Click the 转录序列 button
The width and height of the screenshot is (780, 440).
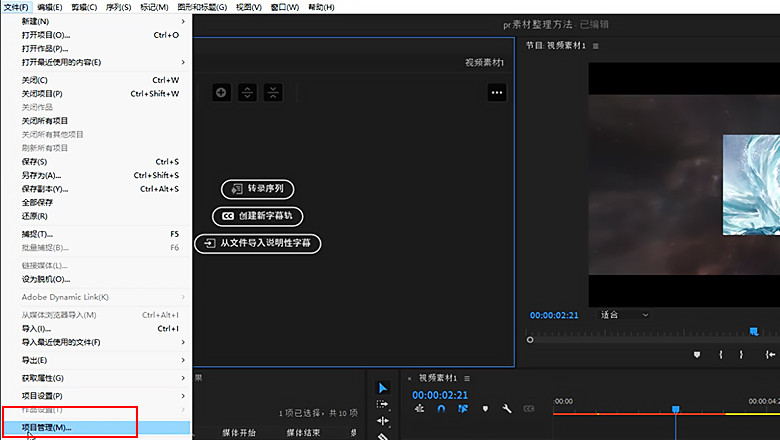(257, 188)
